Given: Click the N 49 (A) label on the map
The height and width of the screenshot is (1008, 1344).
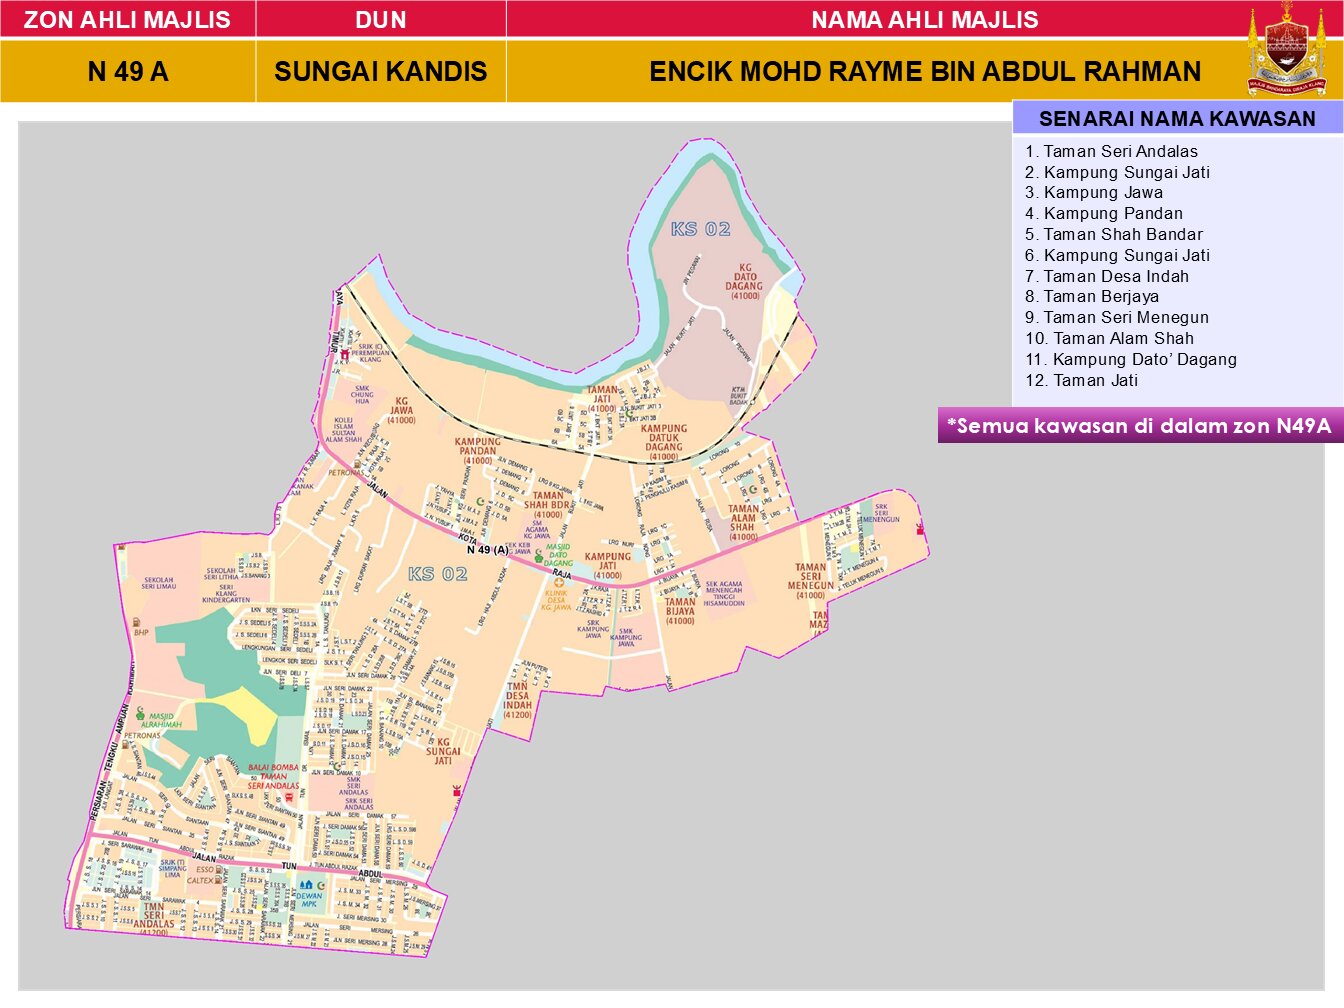Looking at the screenshot, I should tap(487, 549).
